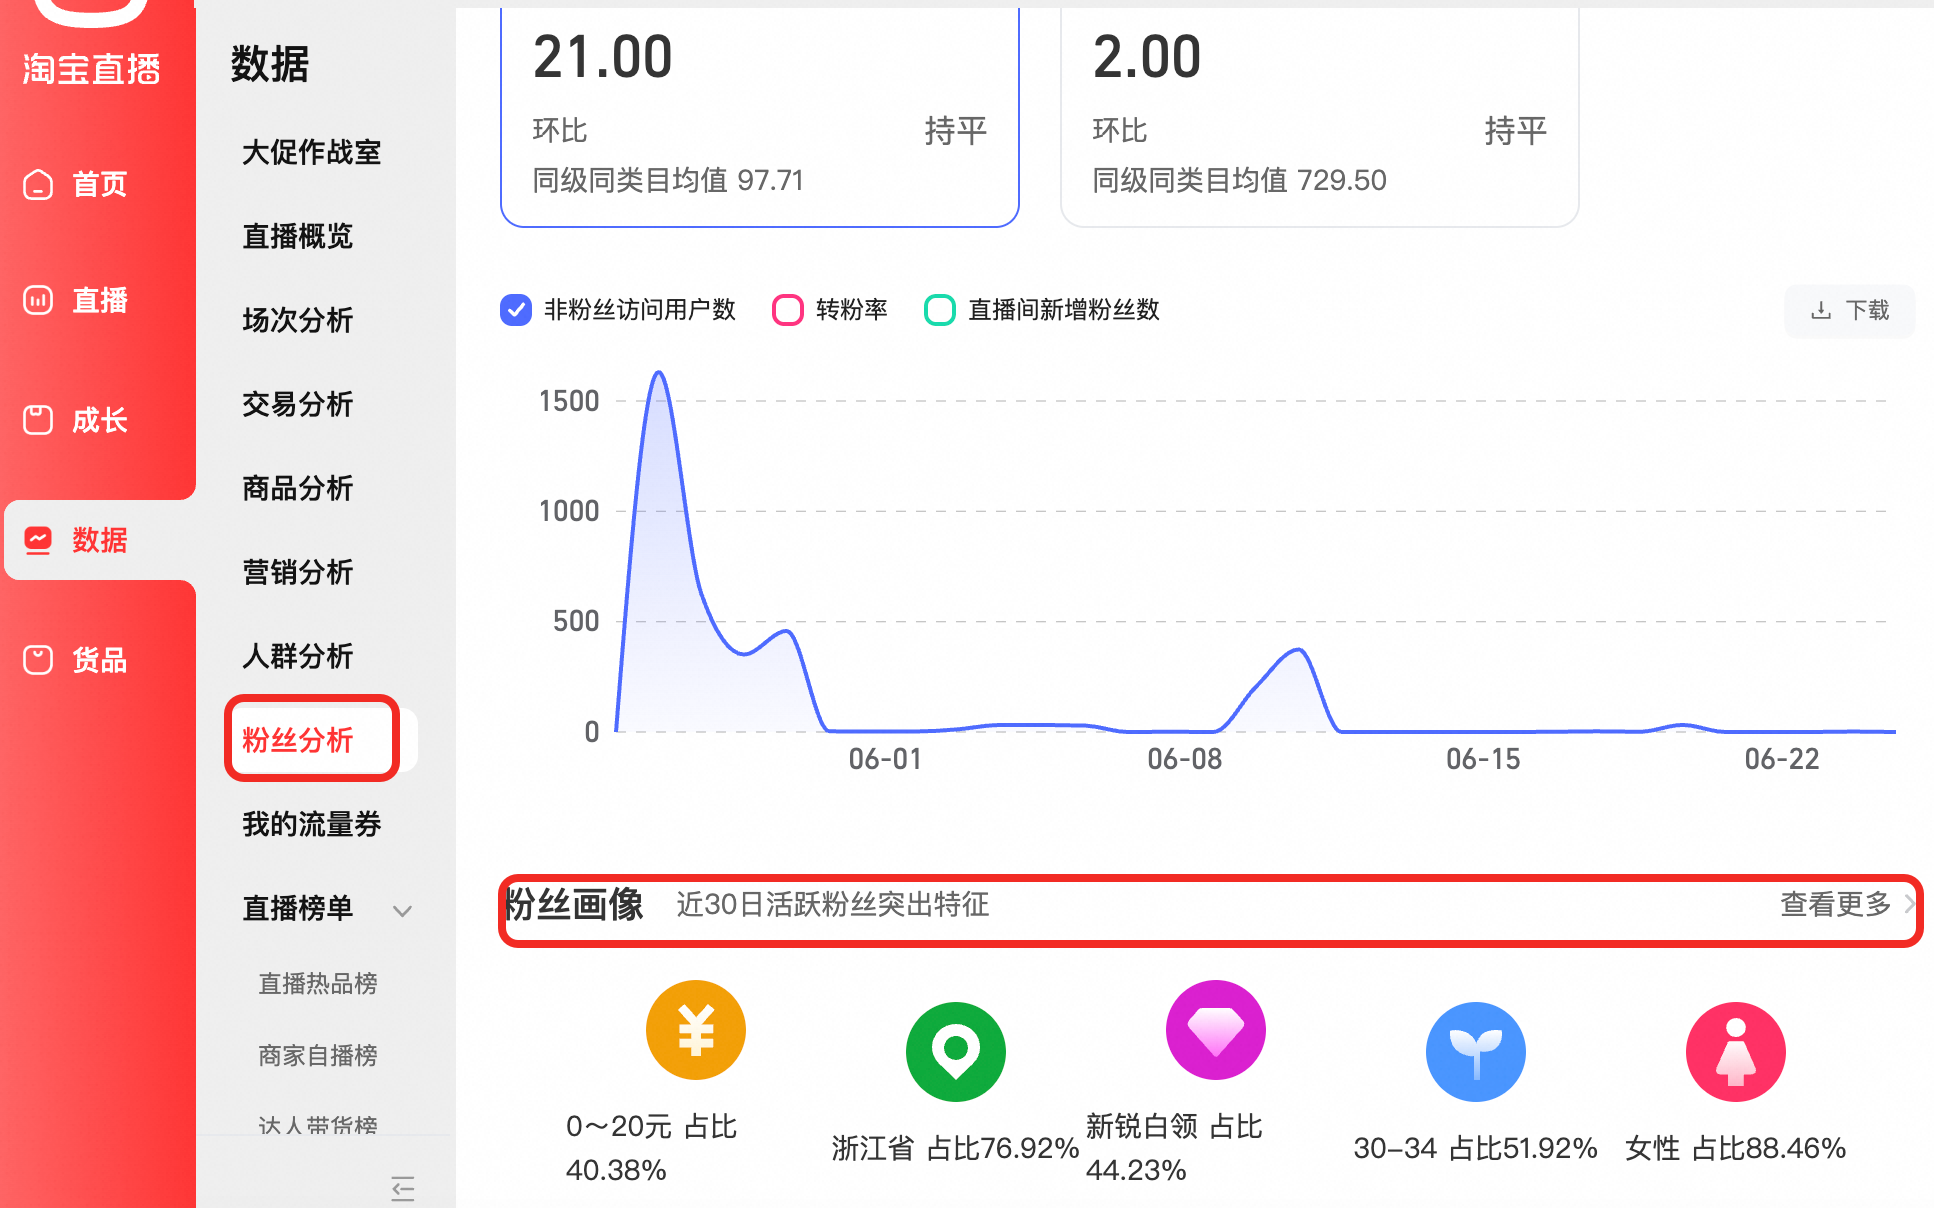1934x1208 pixels.
Task: Click 0~20元 占比 40.38% text
Action: click(x=651, y=1148)
